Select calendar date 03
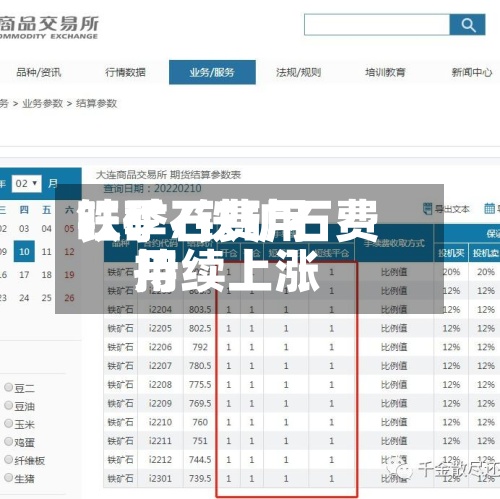This screenshot has height=499, width=500. pos(24,229)
